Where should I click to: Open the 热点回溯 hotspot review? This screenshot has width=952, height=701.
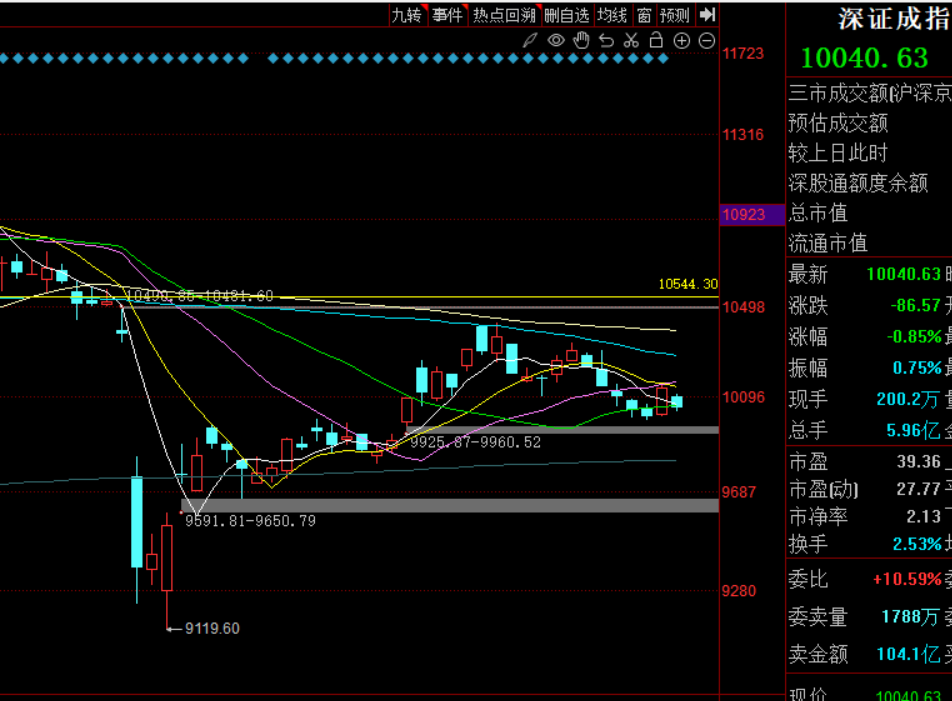tap(504, 15)
